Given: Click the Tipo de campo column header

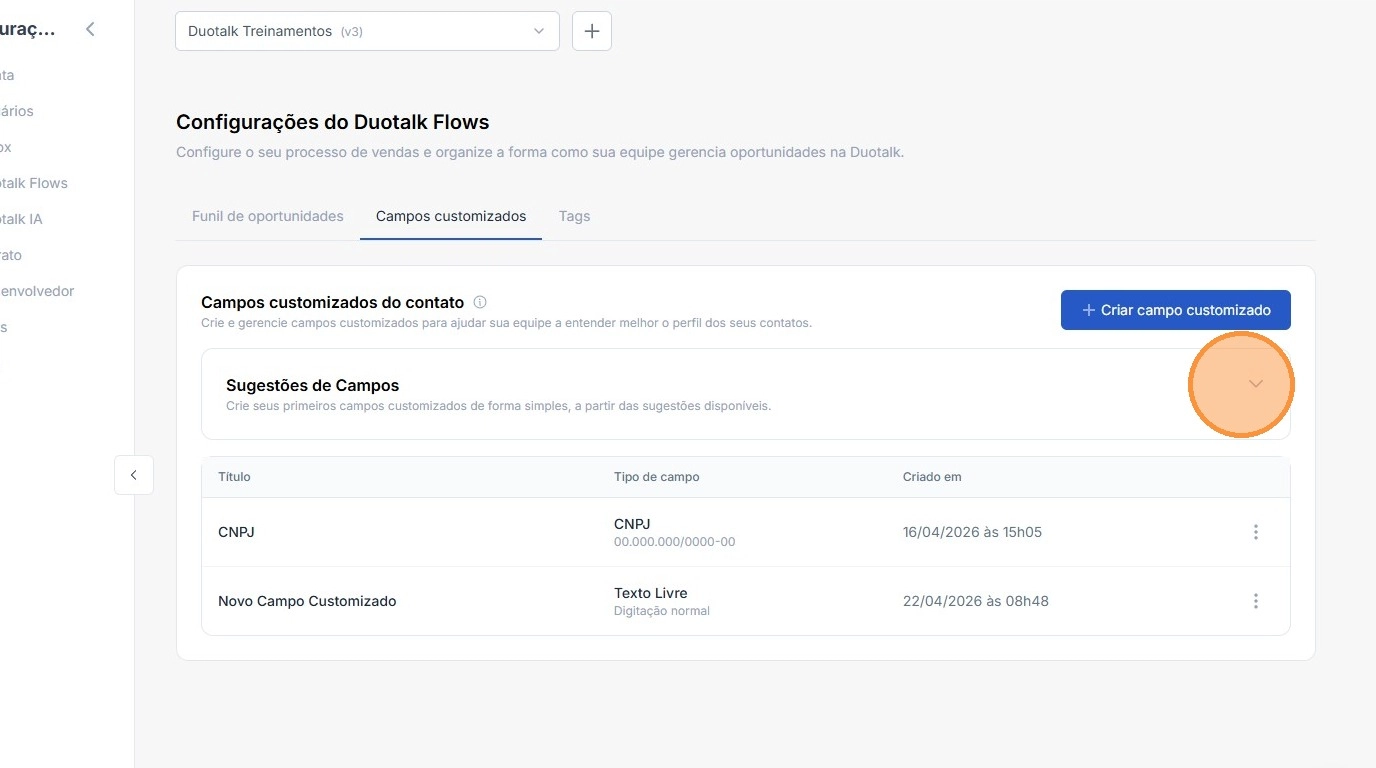Looking at the screenshot, I should 656,477.
